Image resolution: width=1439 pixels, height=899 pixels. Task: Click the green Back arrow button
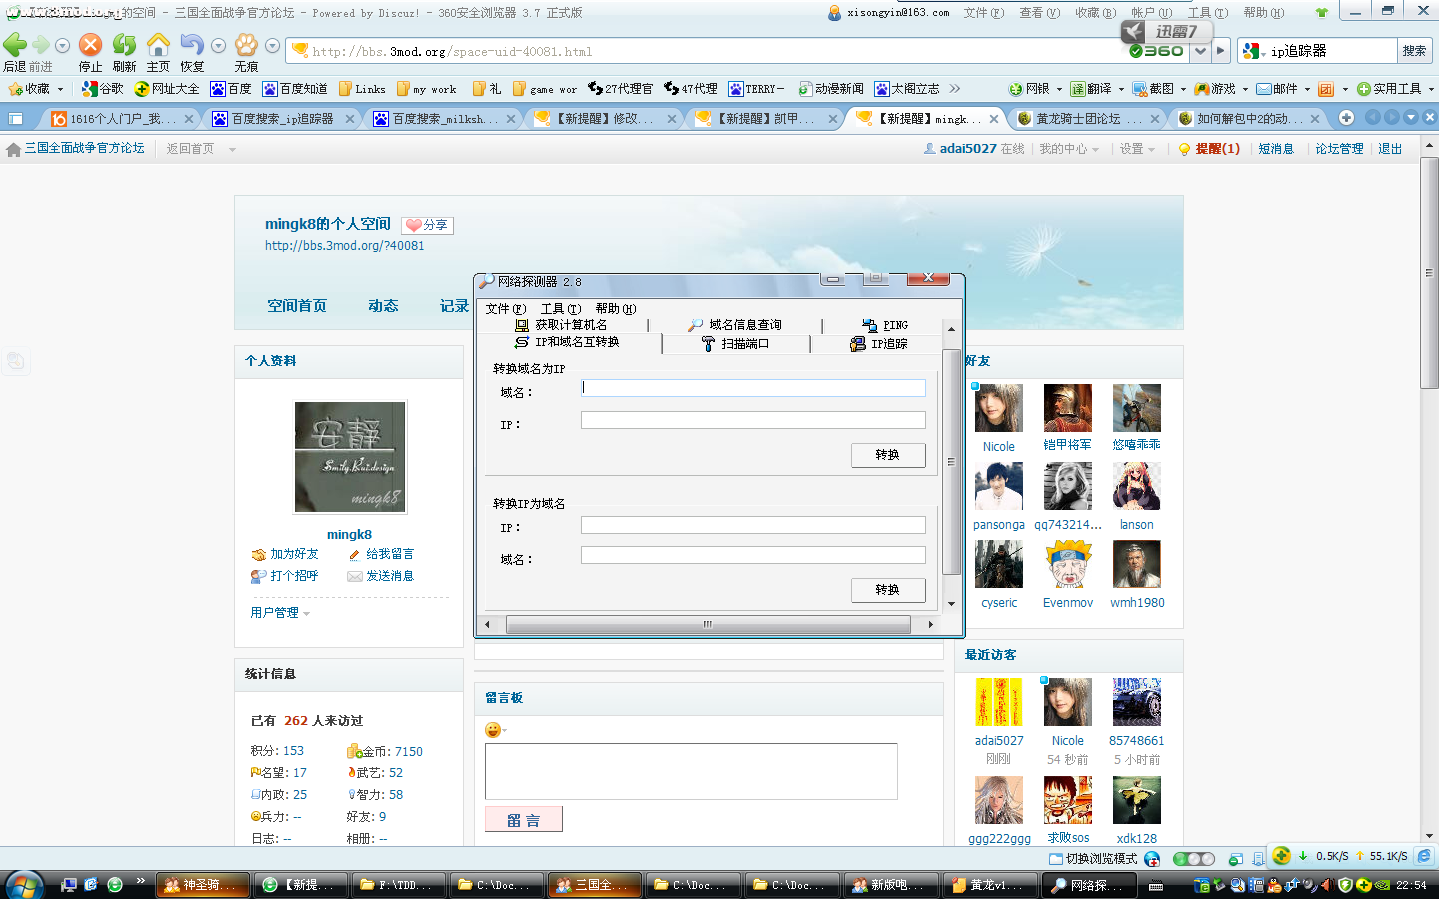pos(15,45)
